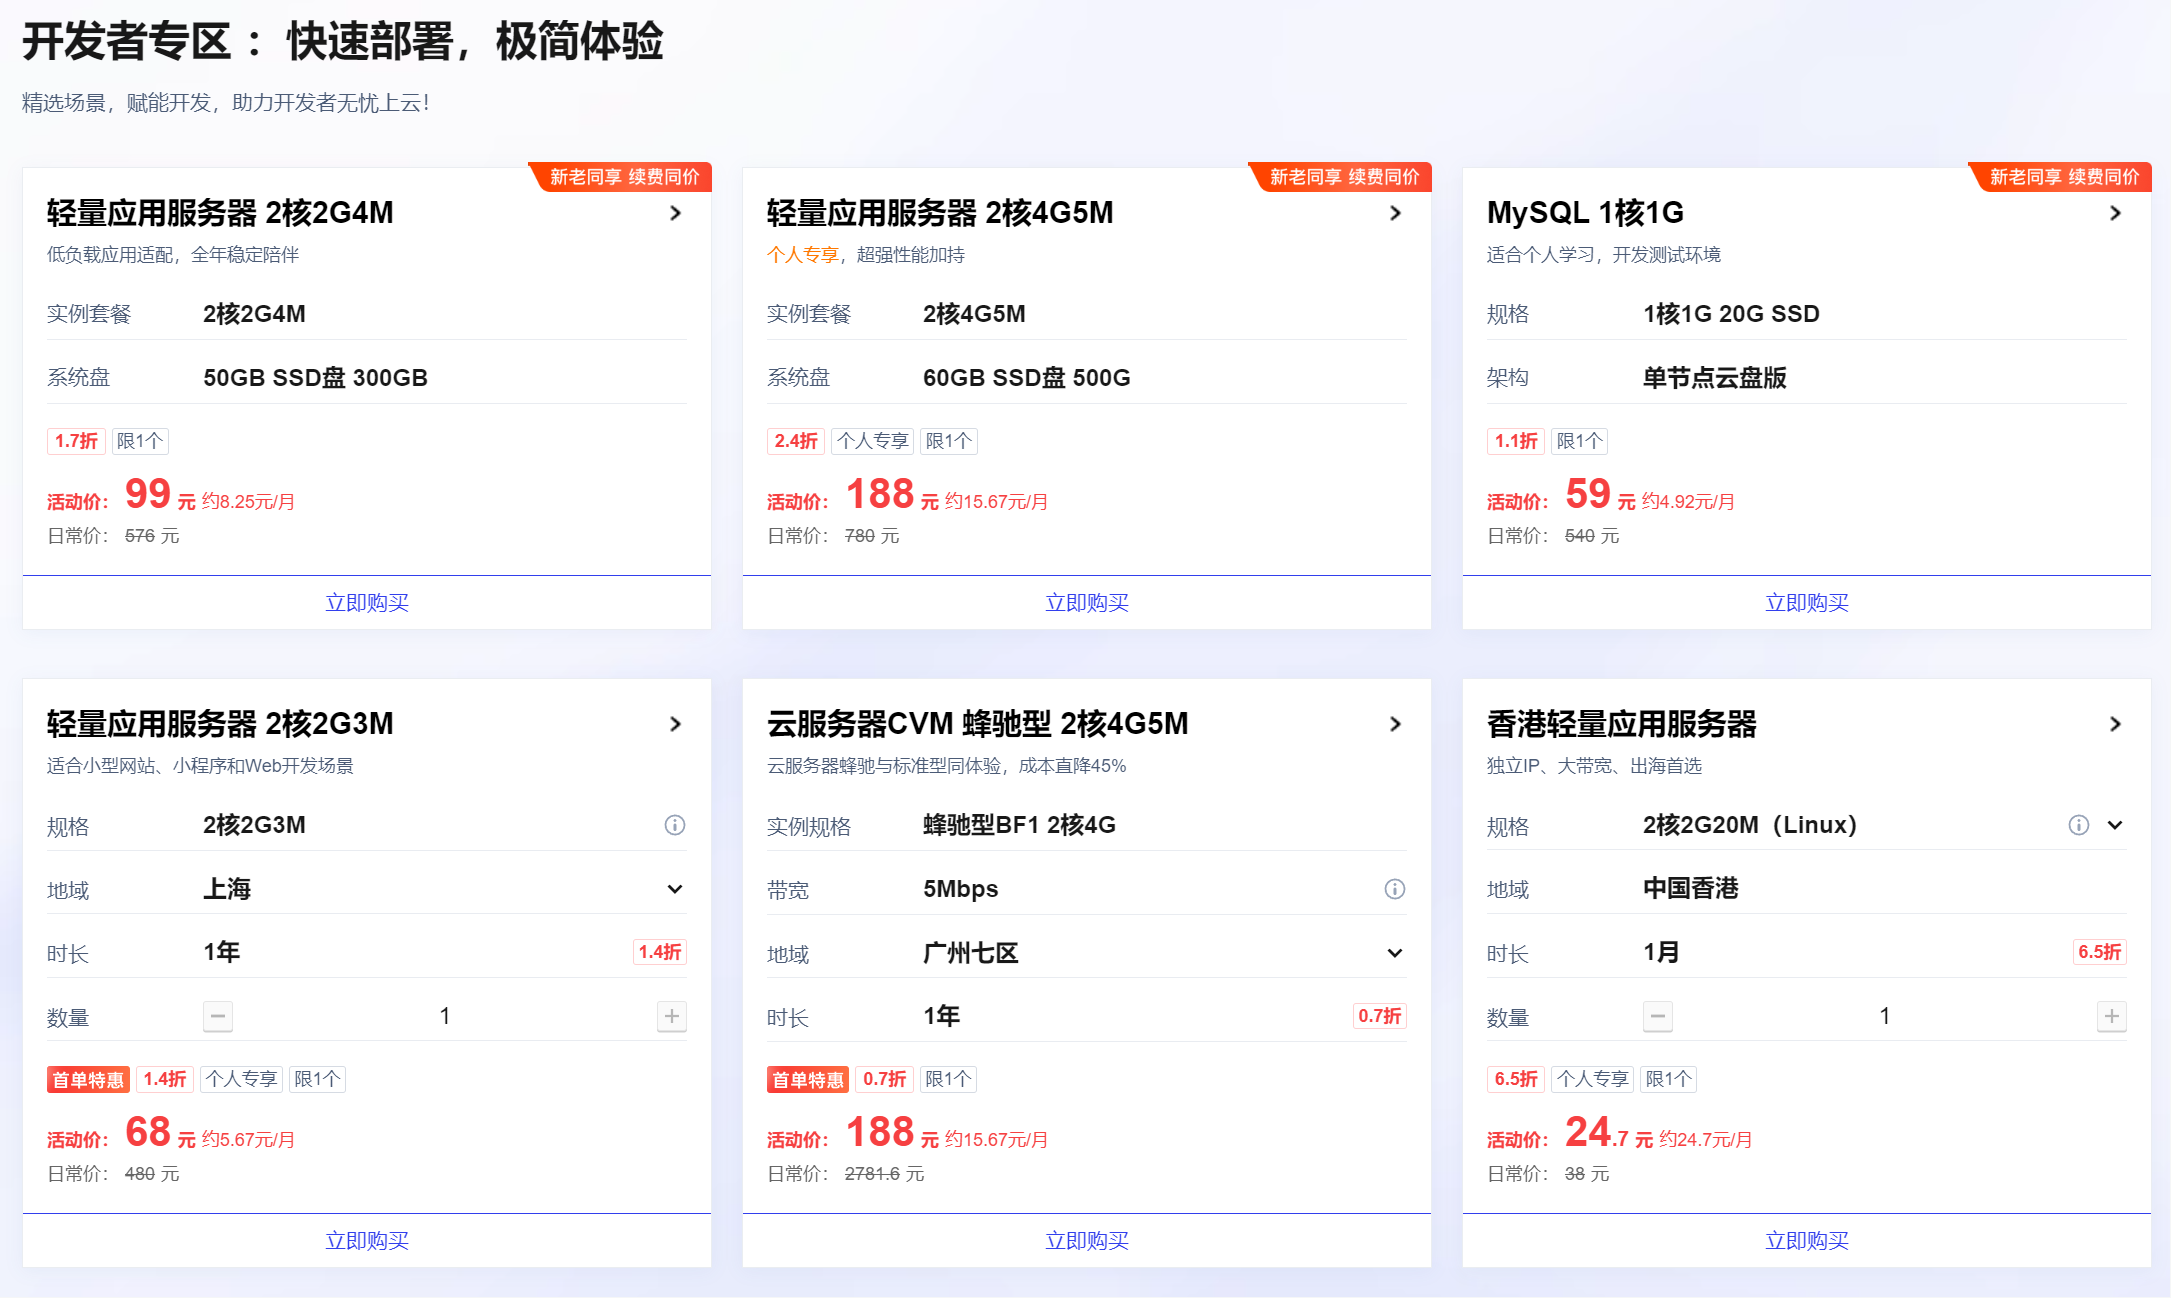Screen dimensions: 2171x1298
Task: Decrease quantity on 香港轻量应用服务器 card
Action: click(x=1658, y=1017)
